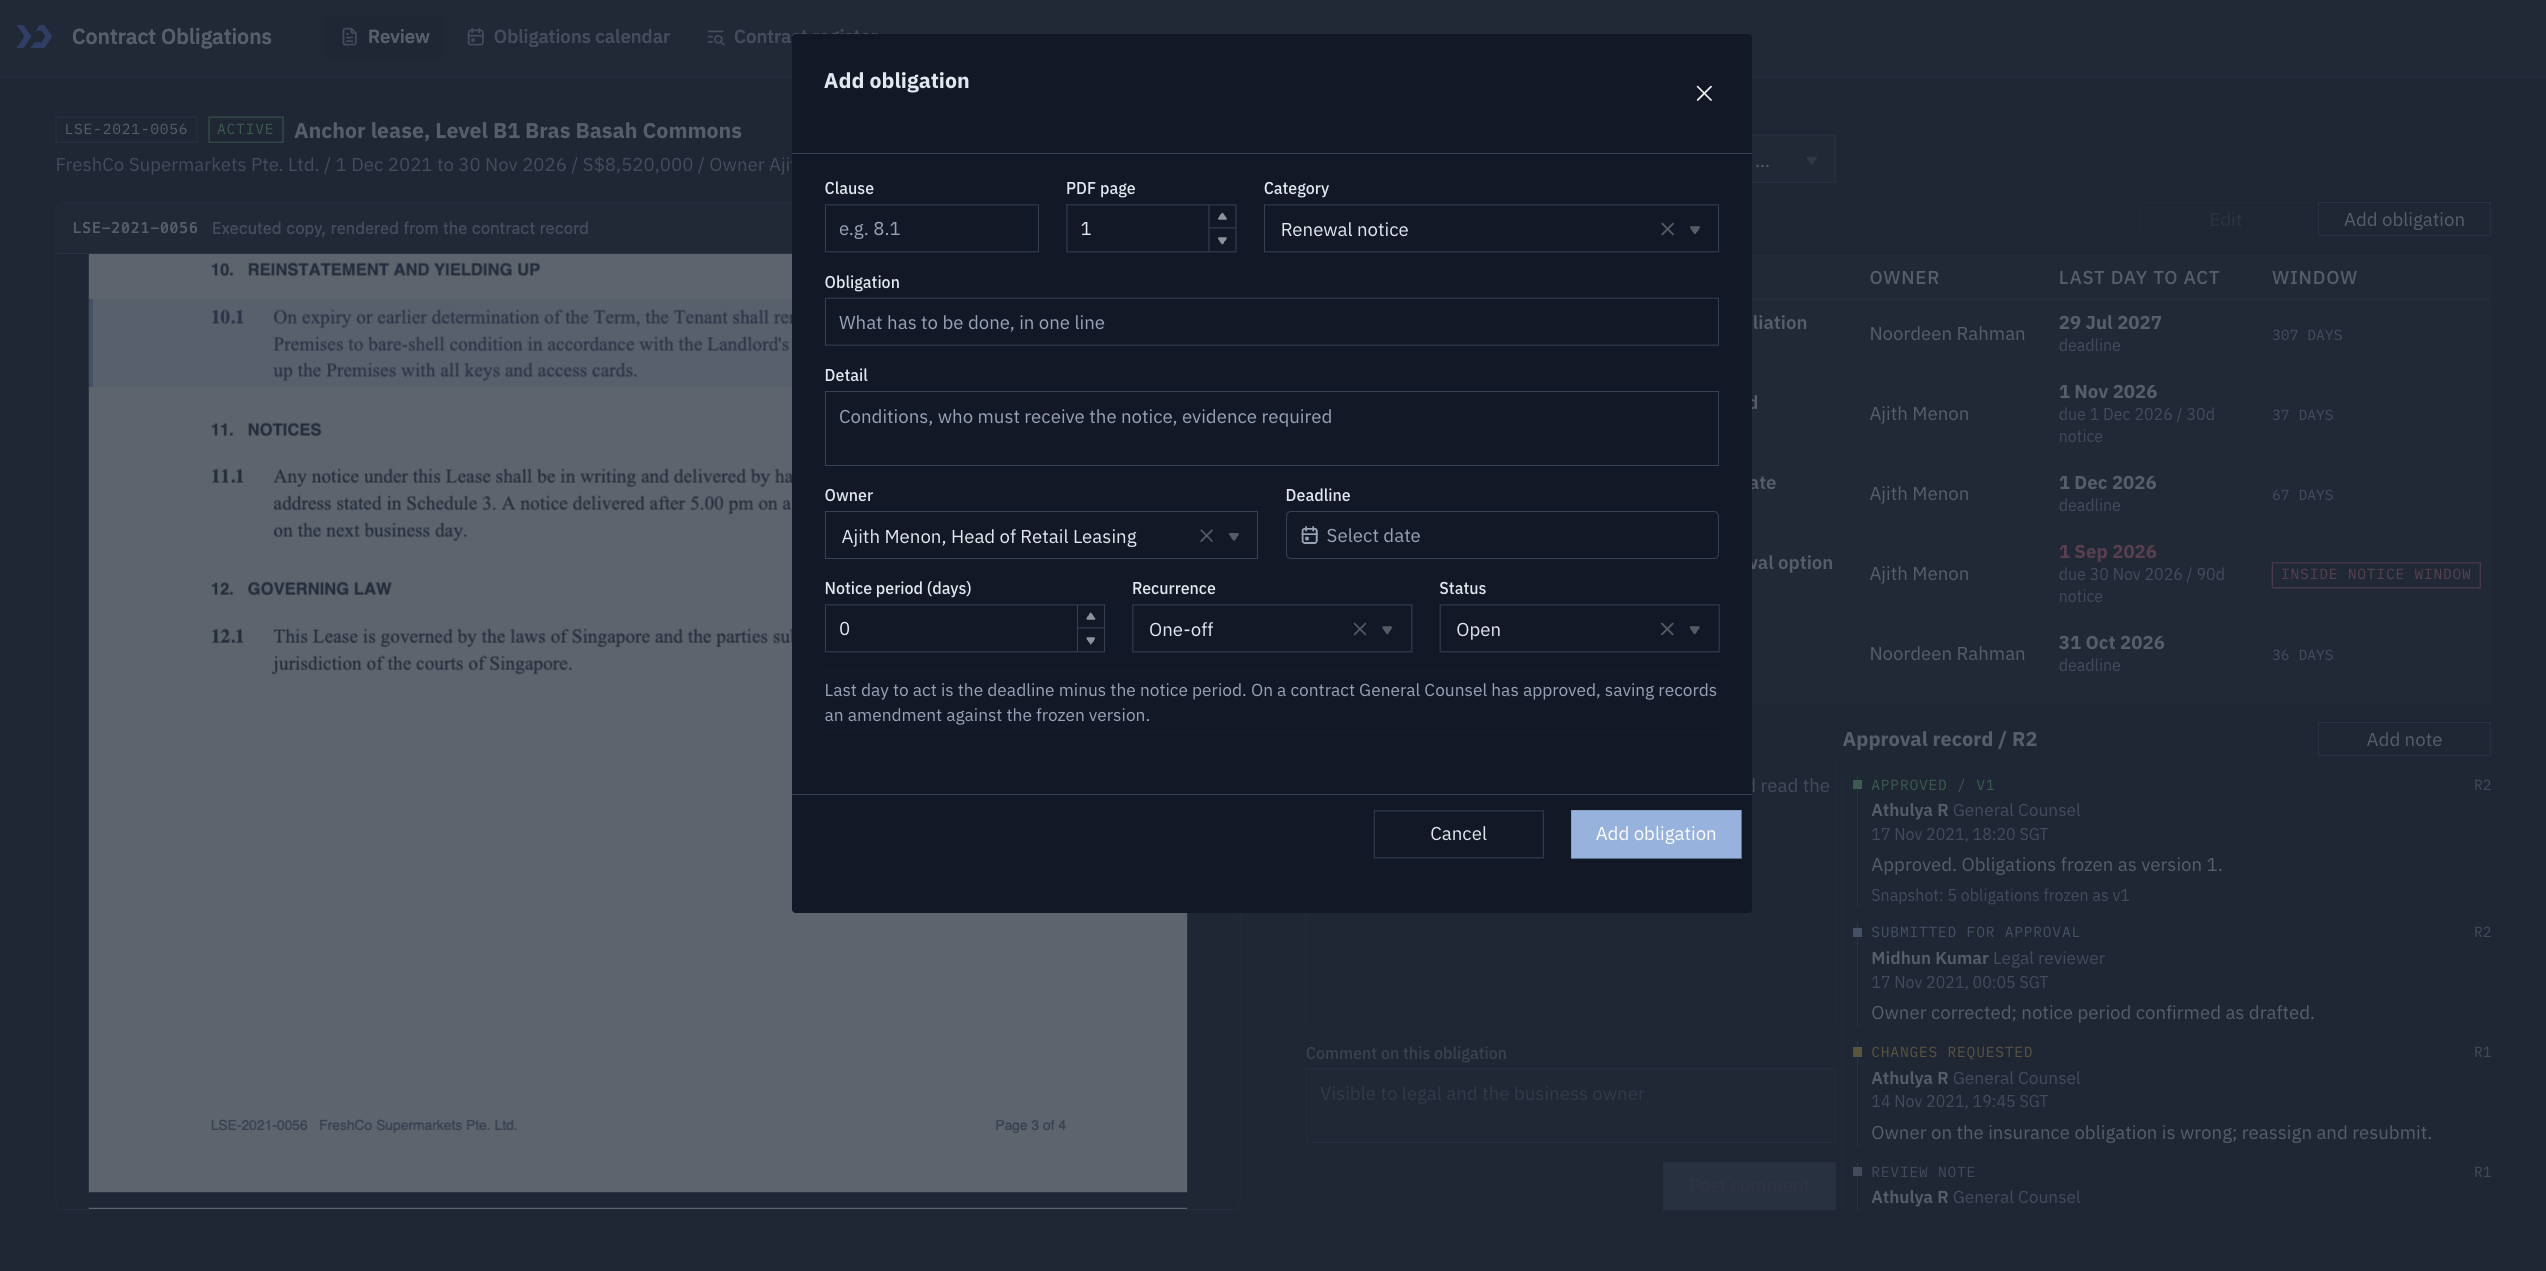Confirm with blue Add obligation button

tap(1655, 834)
